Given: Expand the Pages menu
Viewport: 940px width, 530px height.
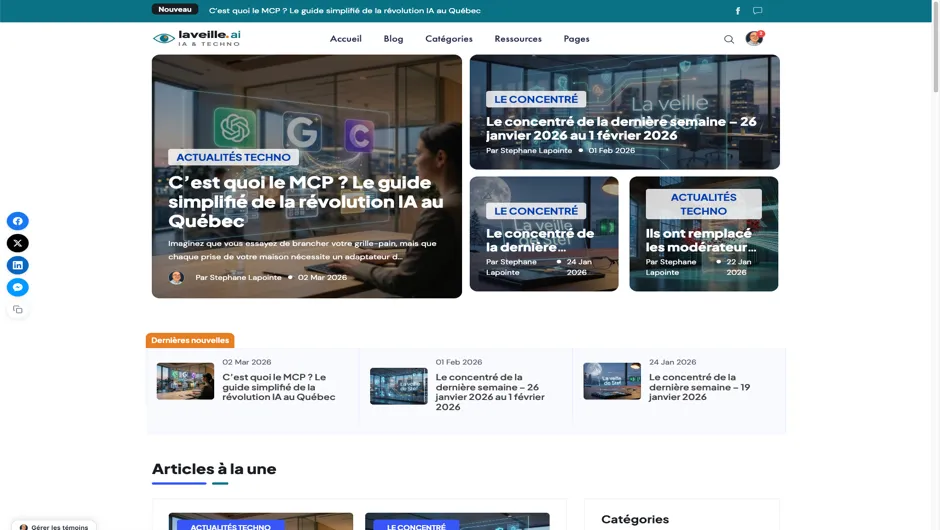Looking at the screenshot, I should [x=576, y=39].
